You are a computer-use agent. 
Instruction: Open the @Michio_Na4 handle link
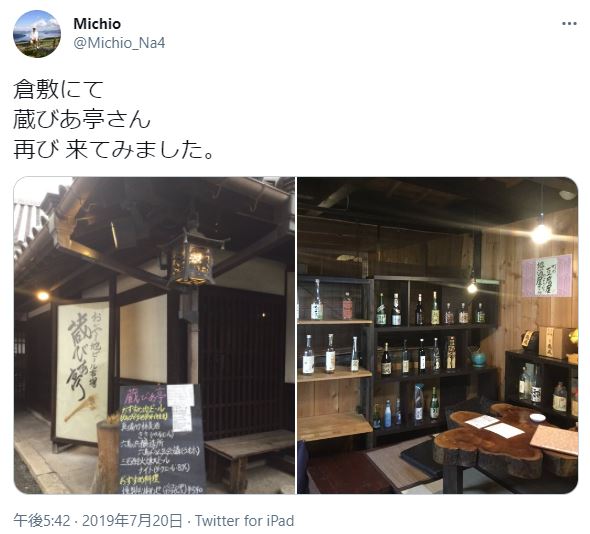click(x=119, y=43)
